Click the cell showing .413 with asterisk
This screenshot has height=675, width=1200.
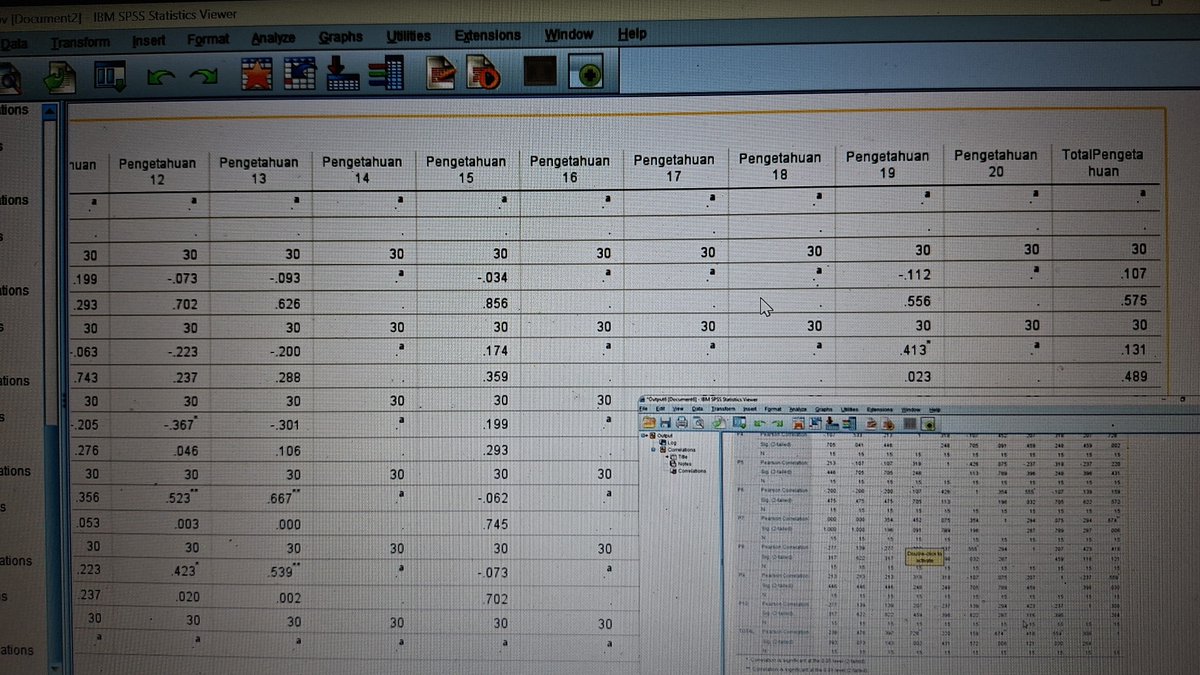click(916, 350)
